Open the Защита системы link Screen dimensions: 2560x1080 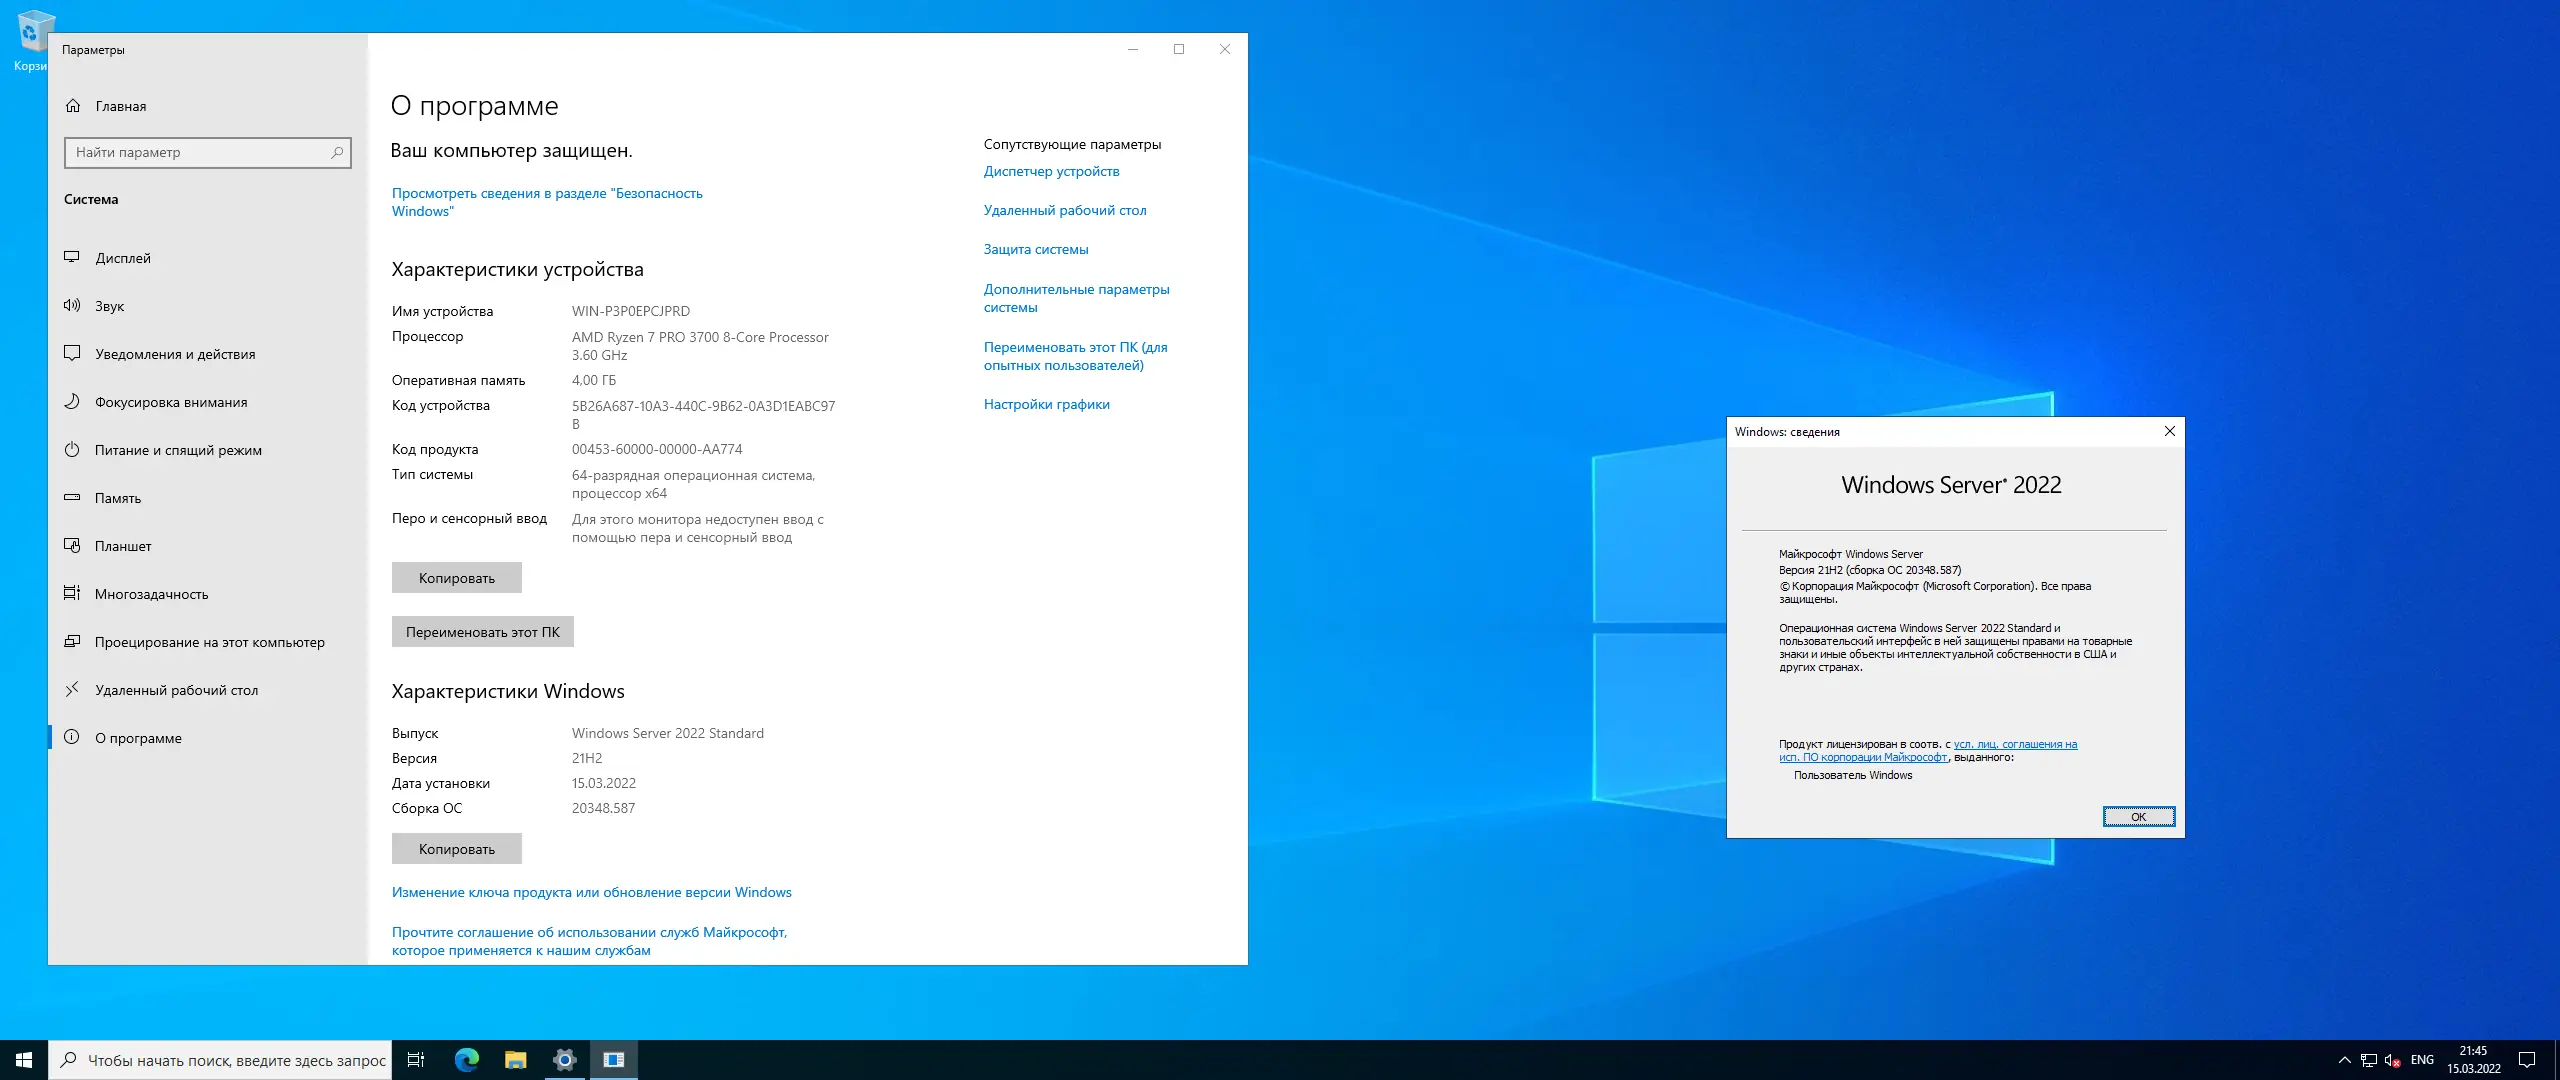point(1036,249)
